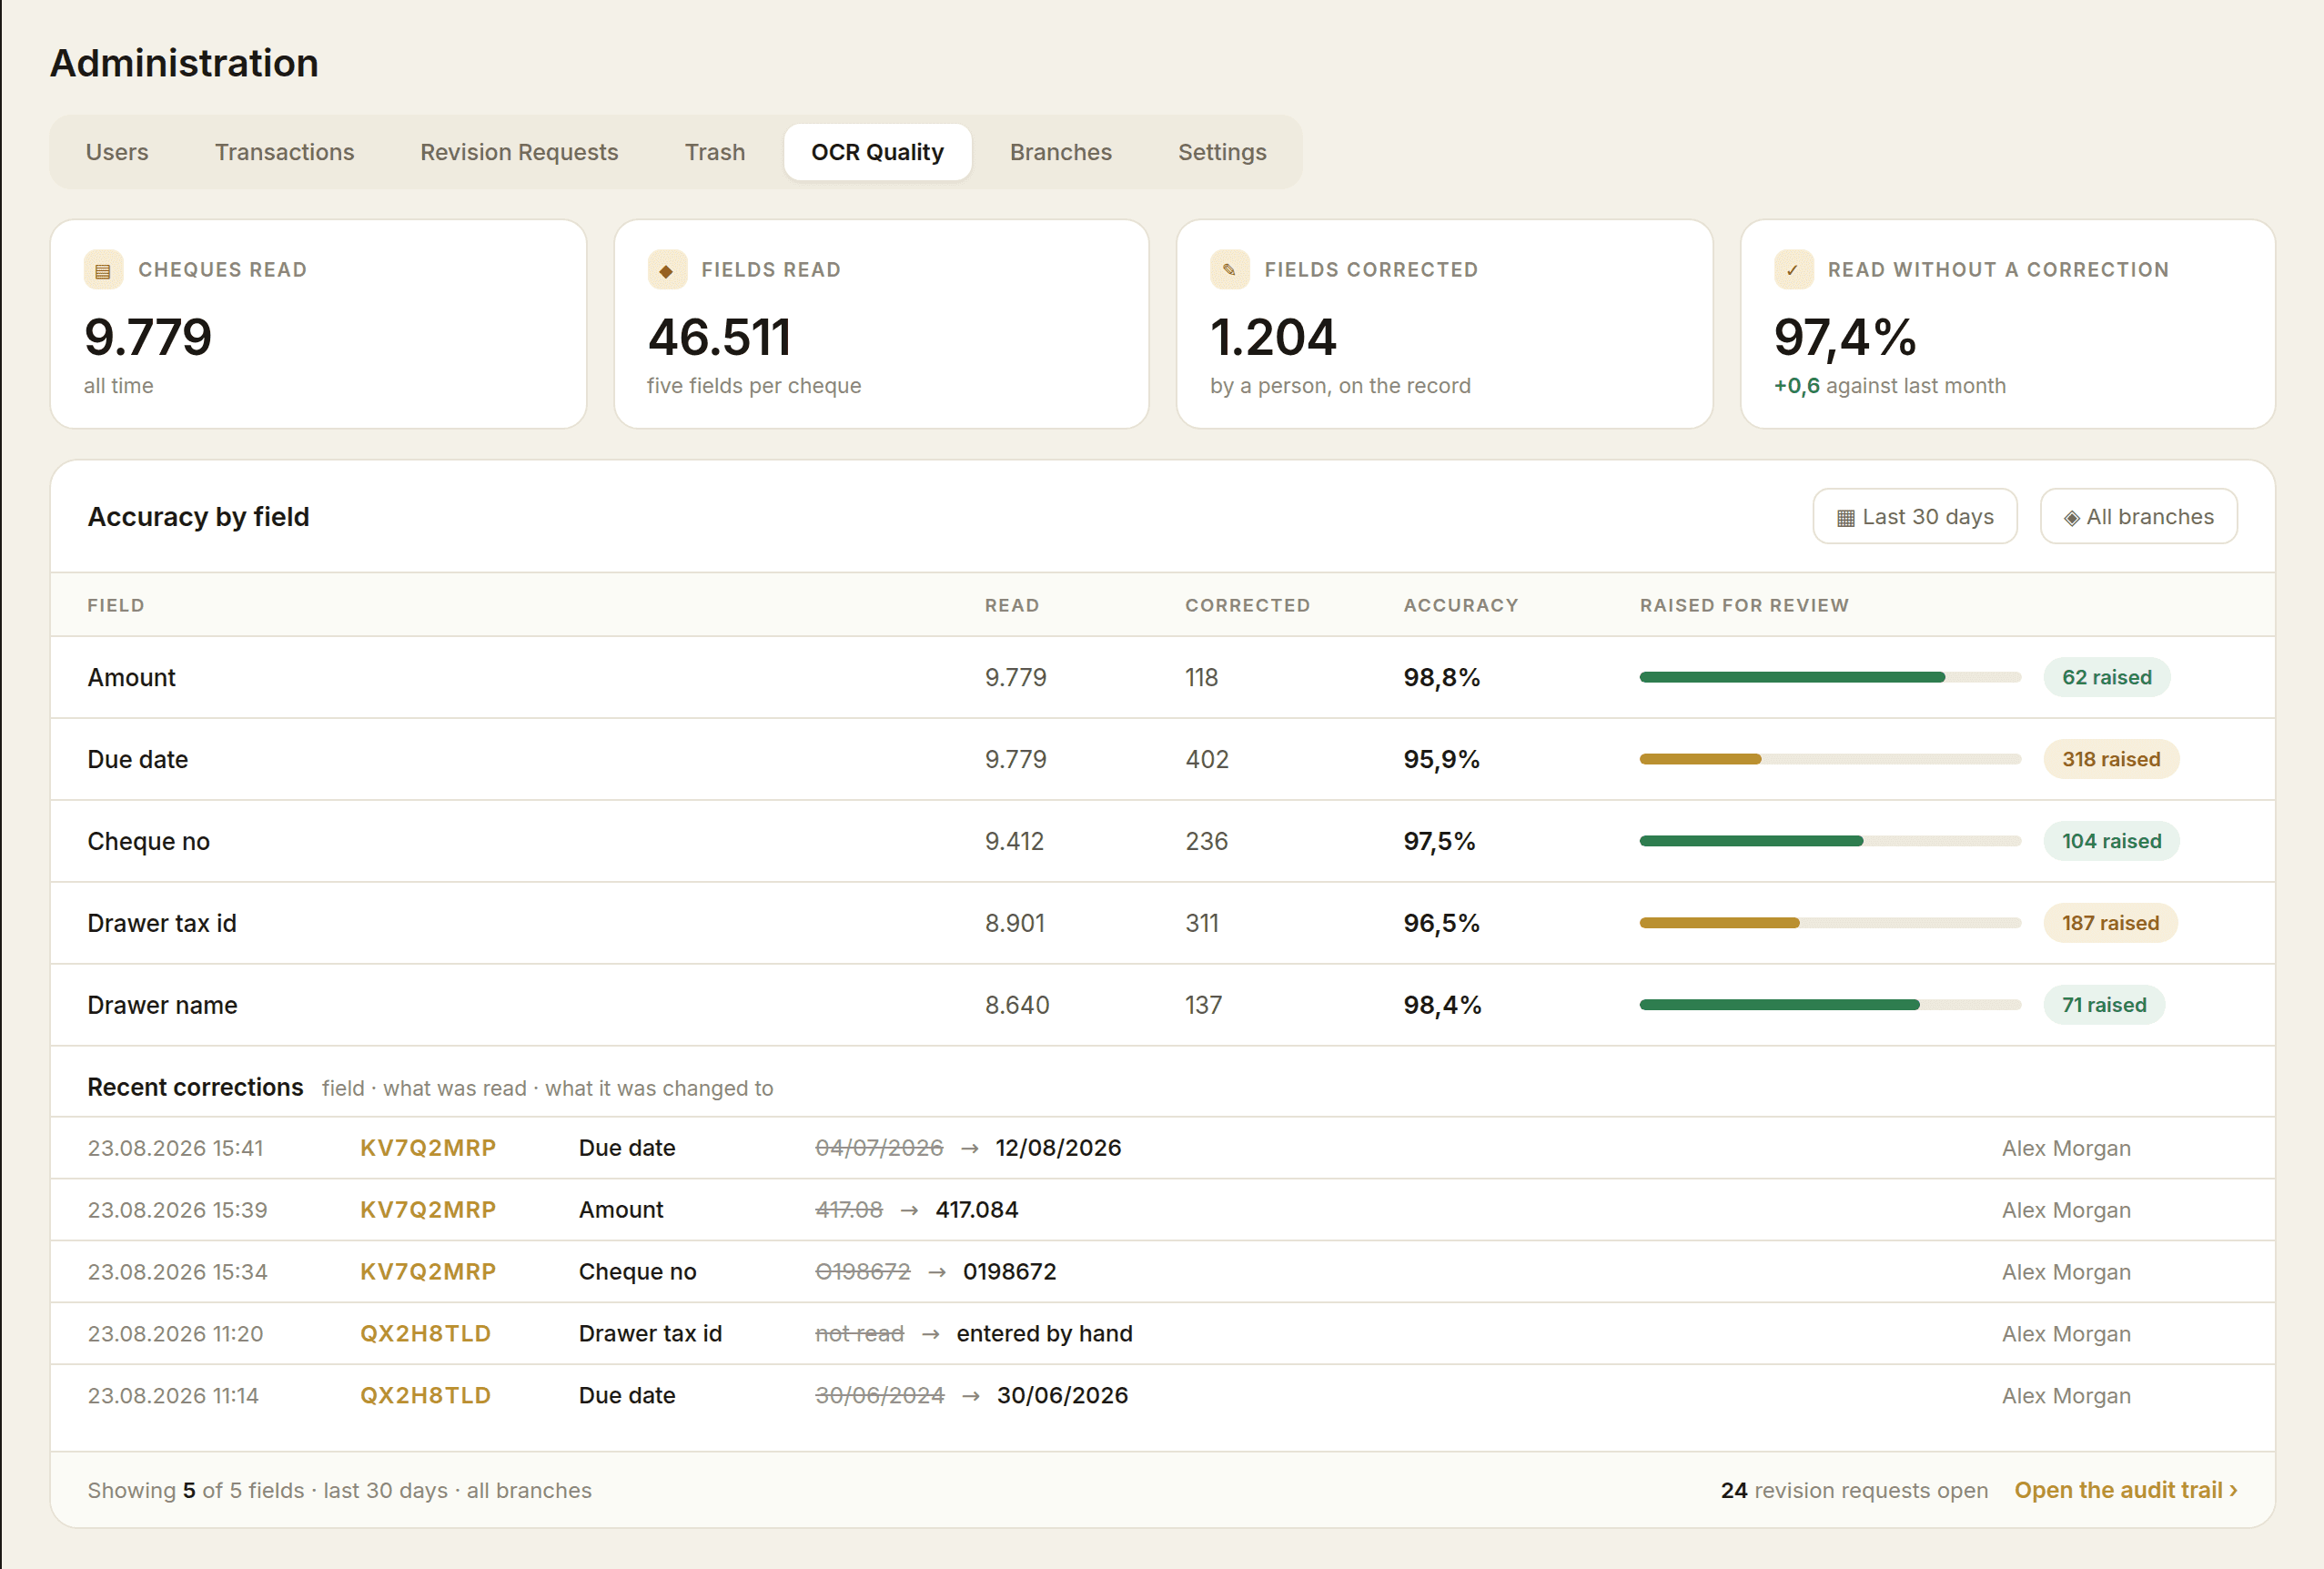Click the Cheque no row progress bar
The height and width of the screenshot is (1569, 2324).
pos(1829,842)
